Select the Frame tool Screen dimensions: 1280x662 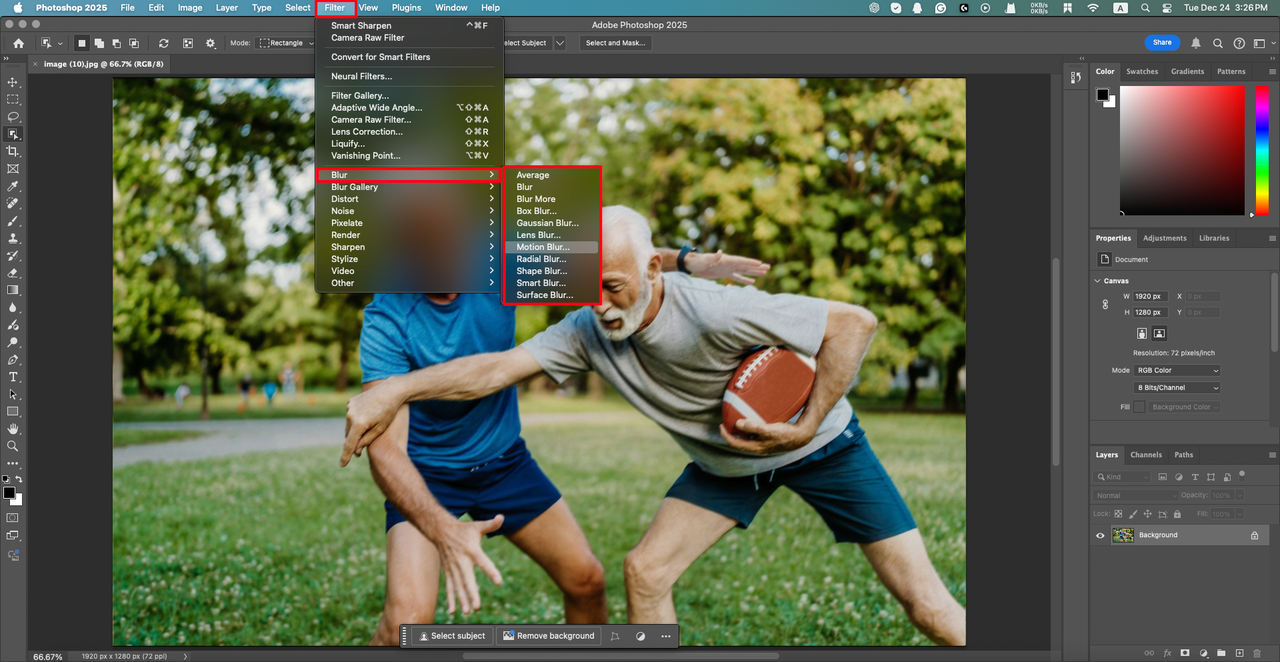13,169
